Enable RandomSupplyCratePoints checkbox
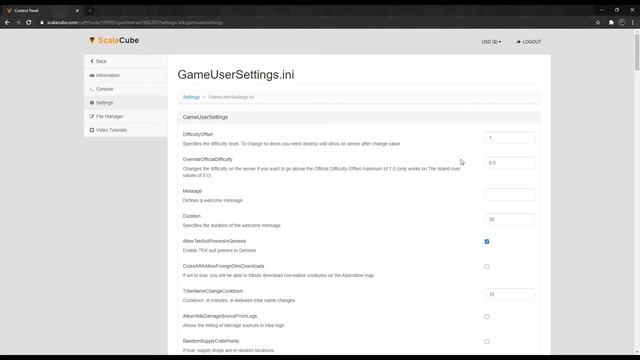 (x=487, y=341)
